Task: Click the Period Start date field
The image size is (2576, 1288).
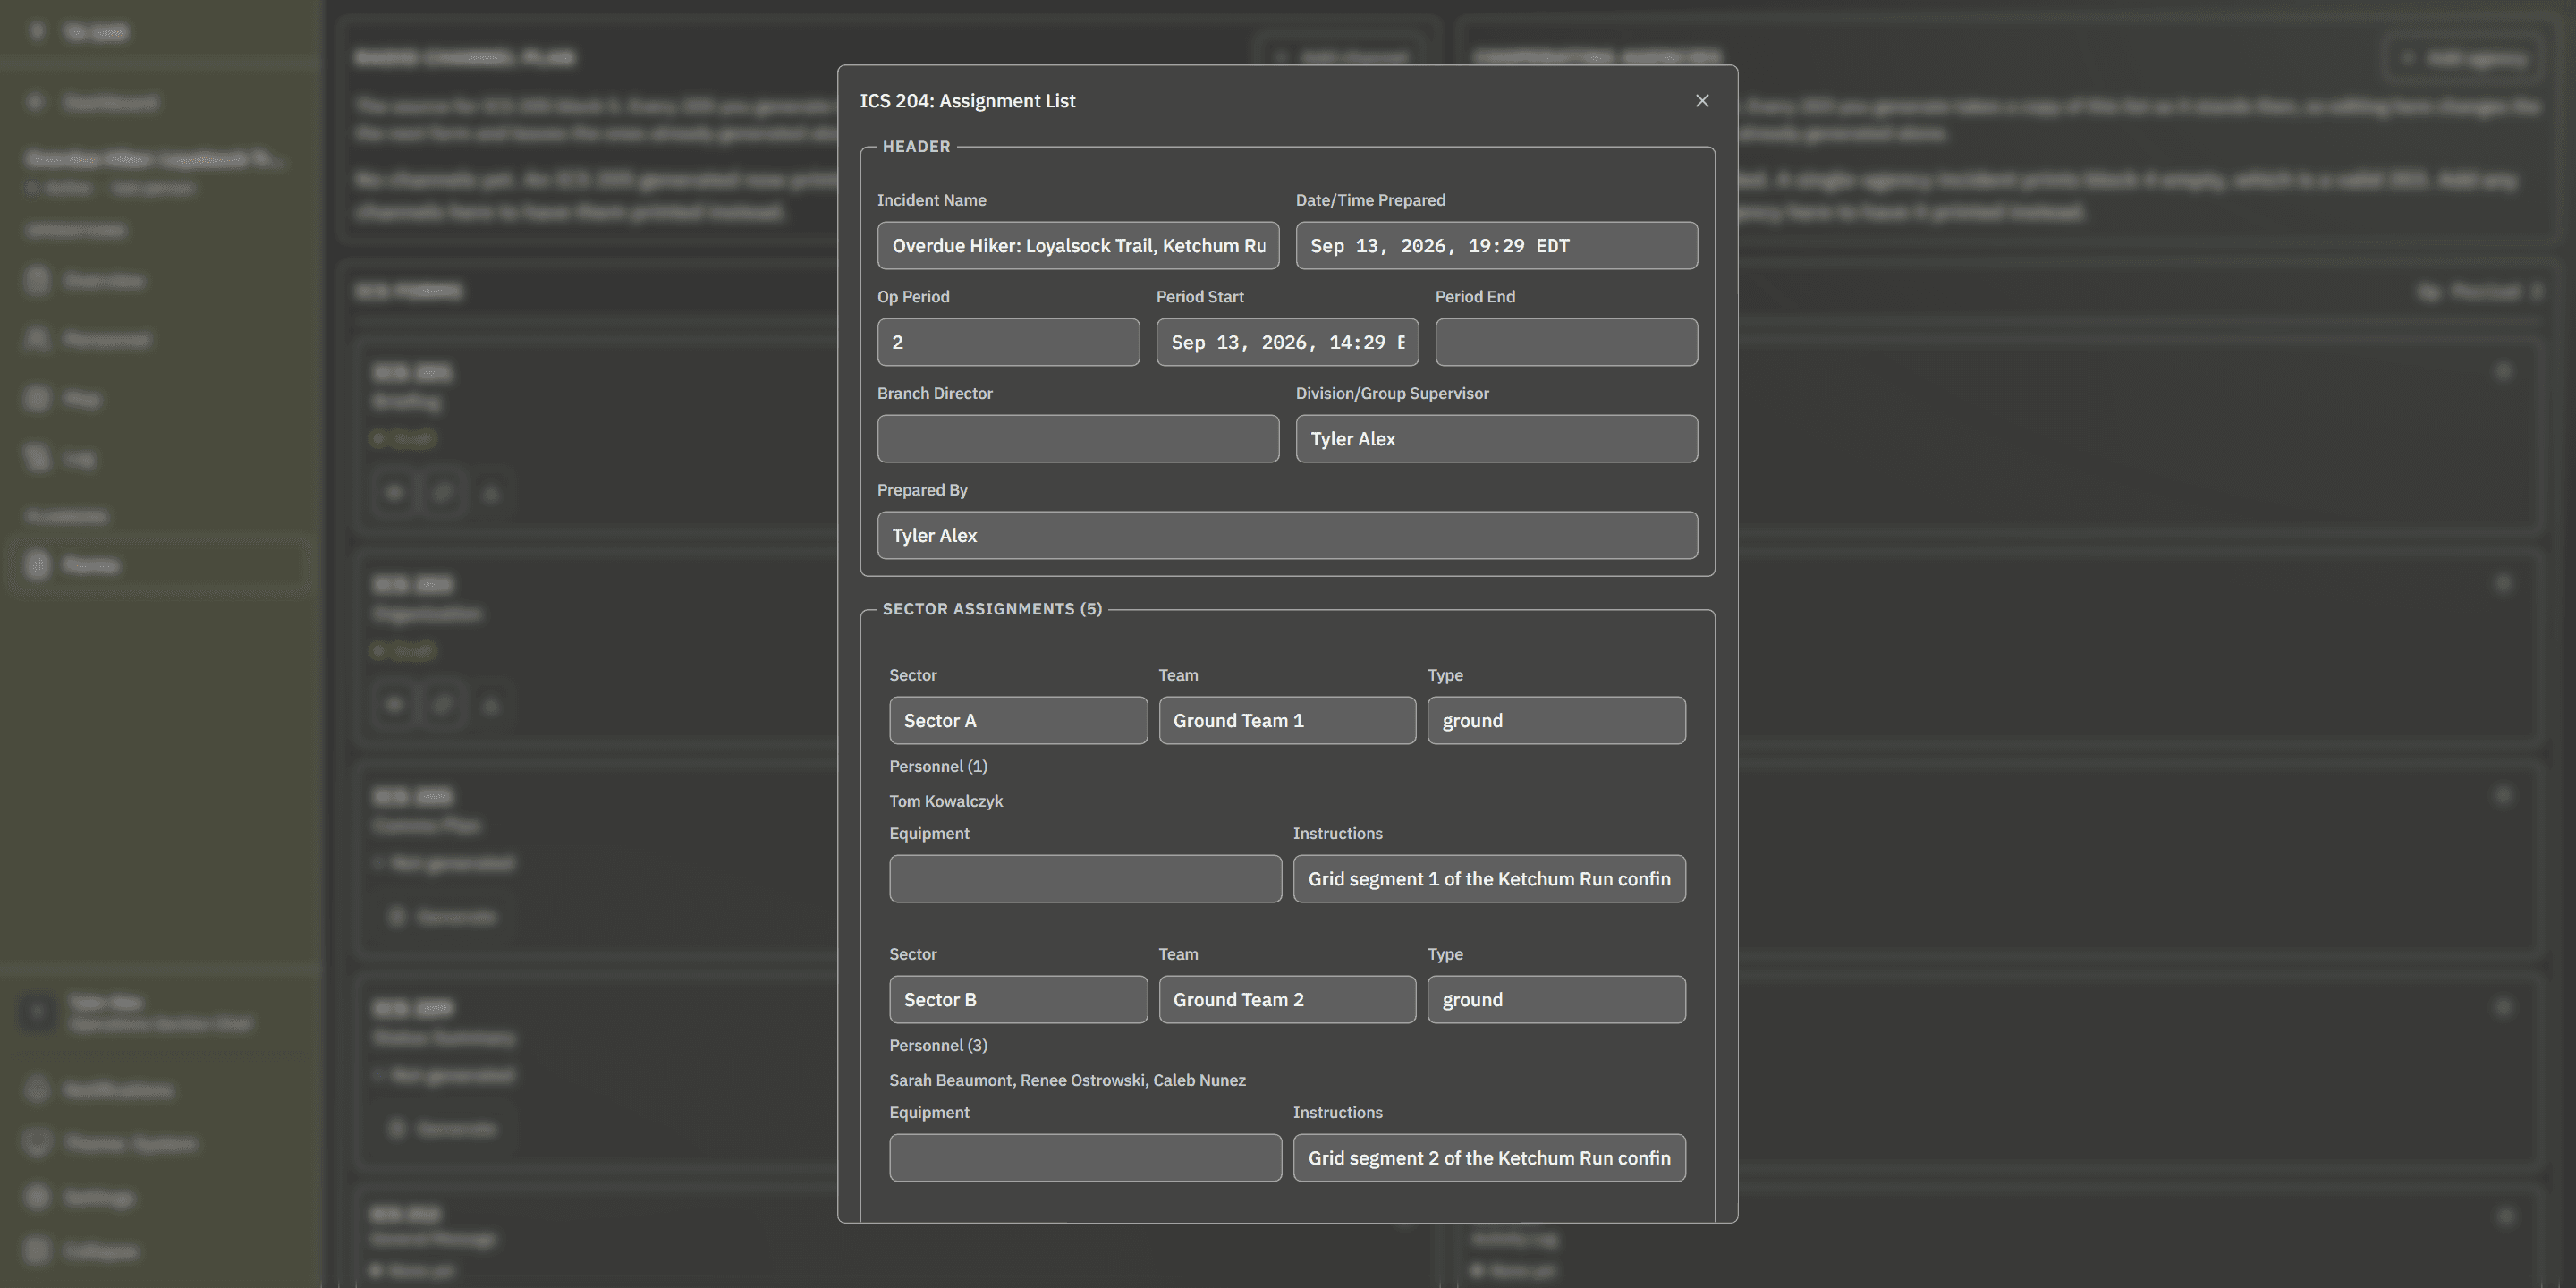Action: [x=1287, y=342]
